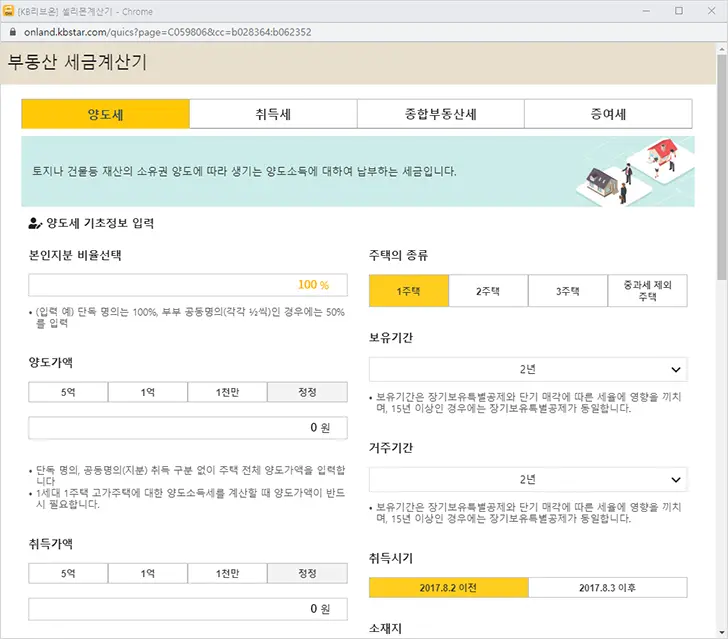The image size is (728, 639).
Task: Click 정정 button under 취득가액
Action: [x=307, y=574]
